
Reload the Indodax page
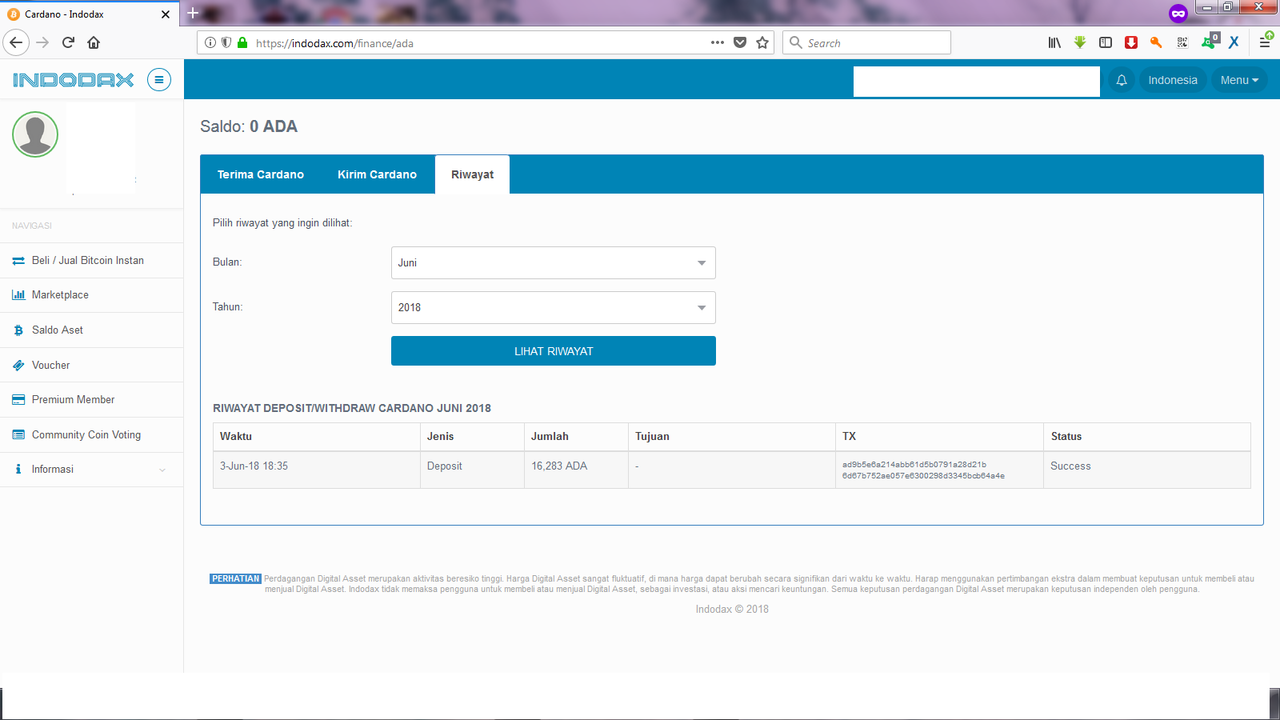tap(68, 42)
